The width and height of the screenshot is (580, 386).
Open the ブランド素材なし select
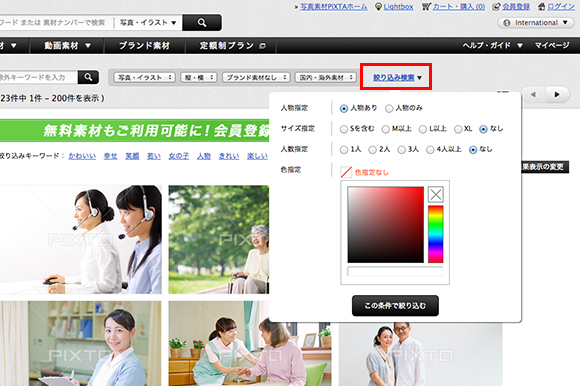pos(256,77)
